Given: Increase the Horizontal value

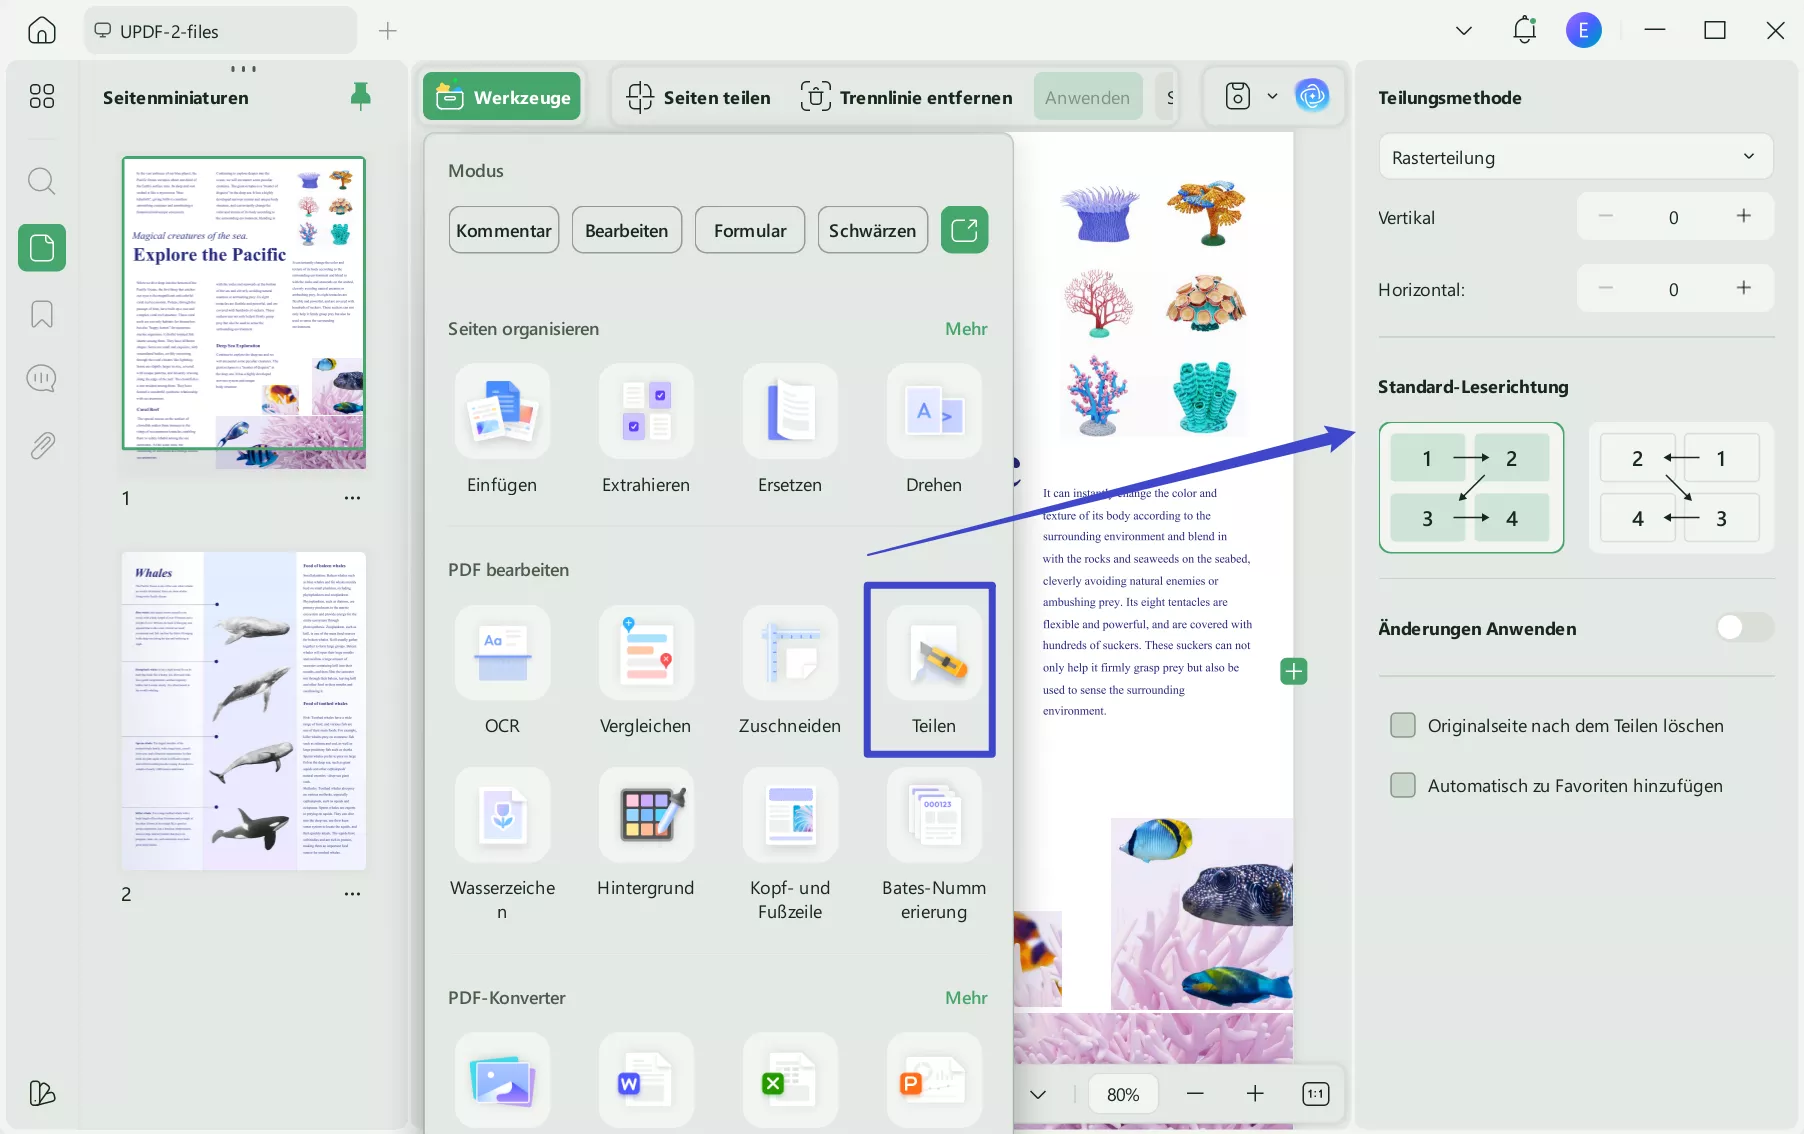Looking at the screenshot, I should pos(1744,288).
